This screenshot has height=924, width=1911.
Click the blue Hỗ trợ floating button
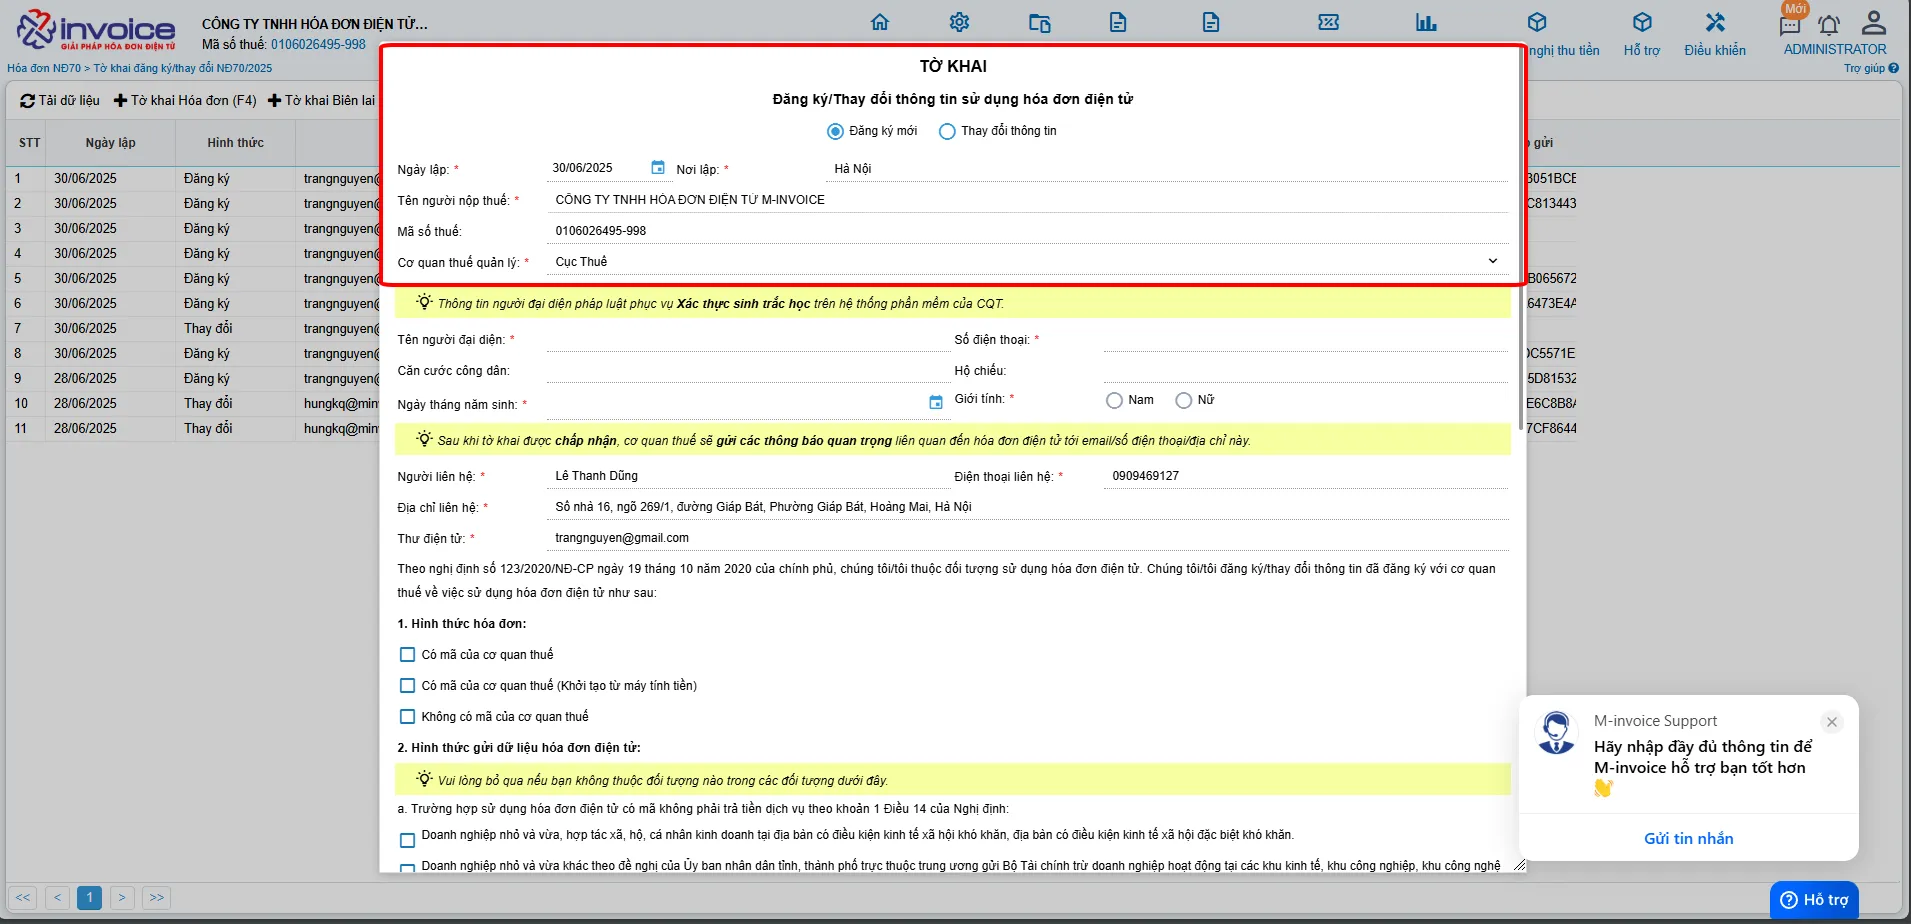[1814, 900]
